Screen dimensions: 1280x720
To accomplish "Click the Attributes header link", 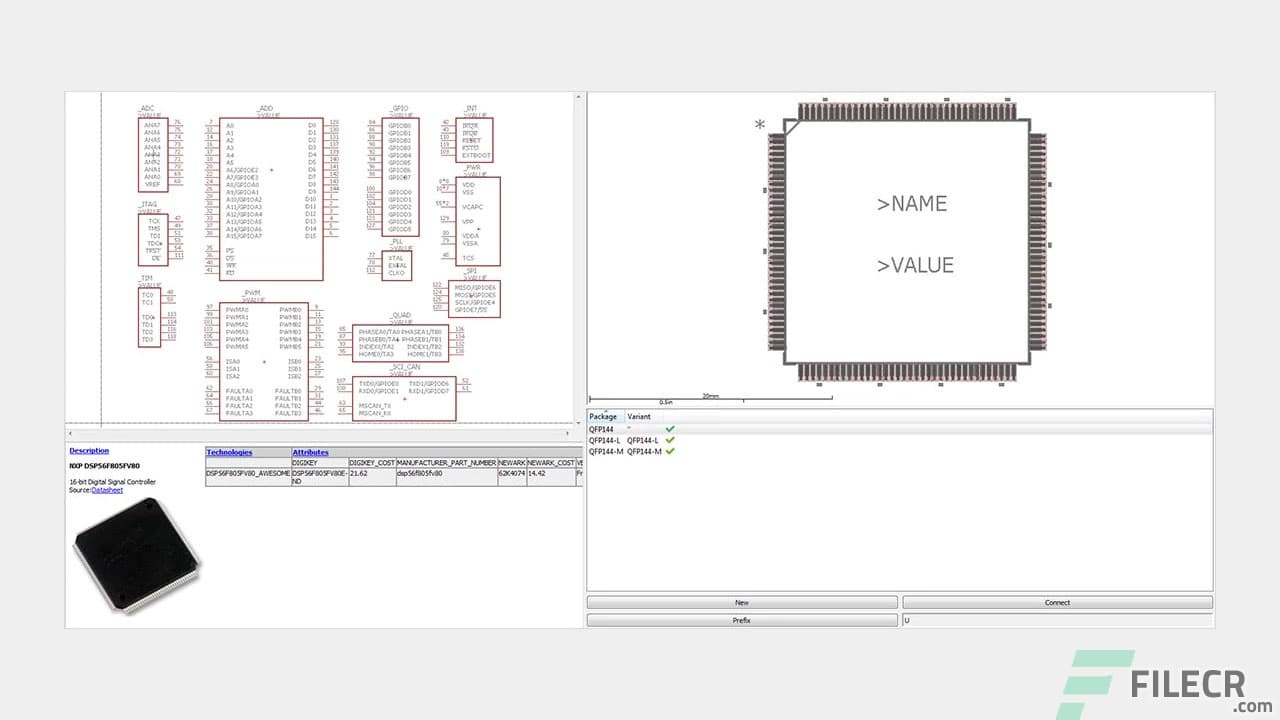I will click(x=309, y=451).
